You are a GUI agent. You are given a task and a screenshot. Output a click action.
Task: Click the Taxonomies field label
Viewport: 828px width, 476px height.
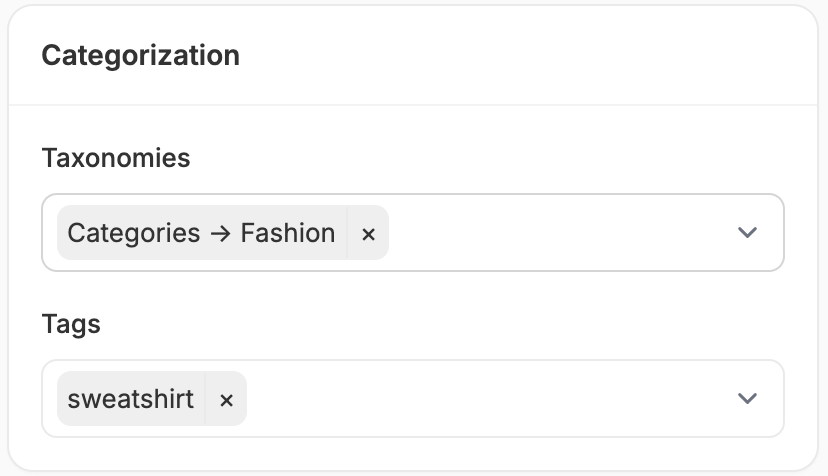pyautogui.click(x=116, y=158)
